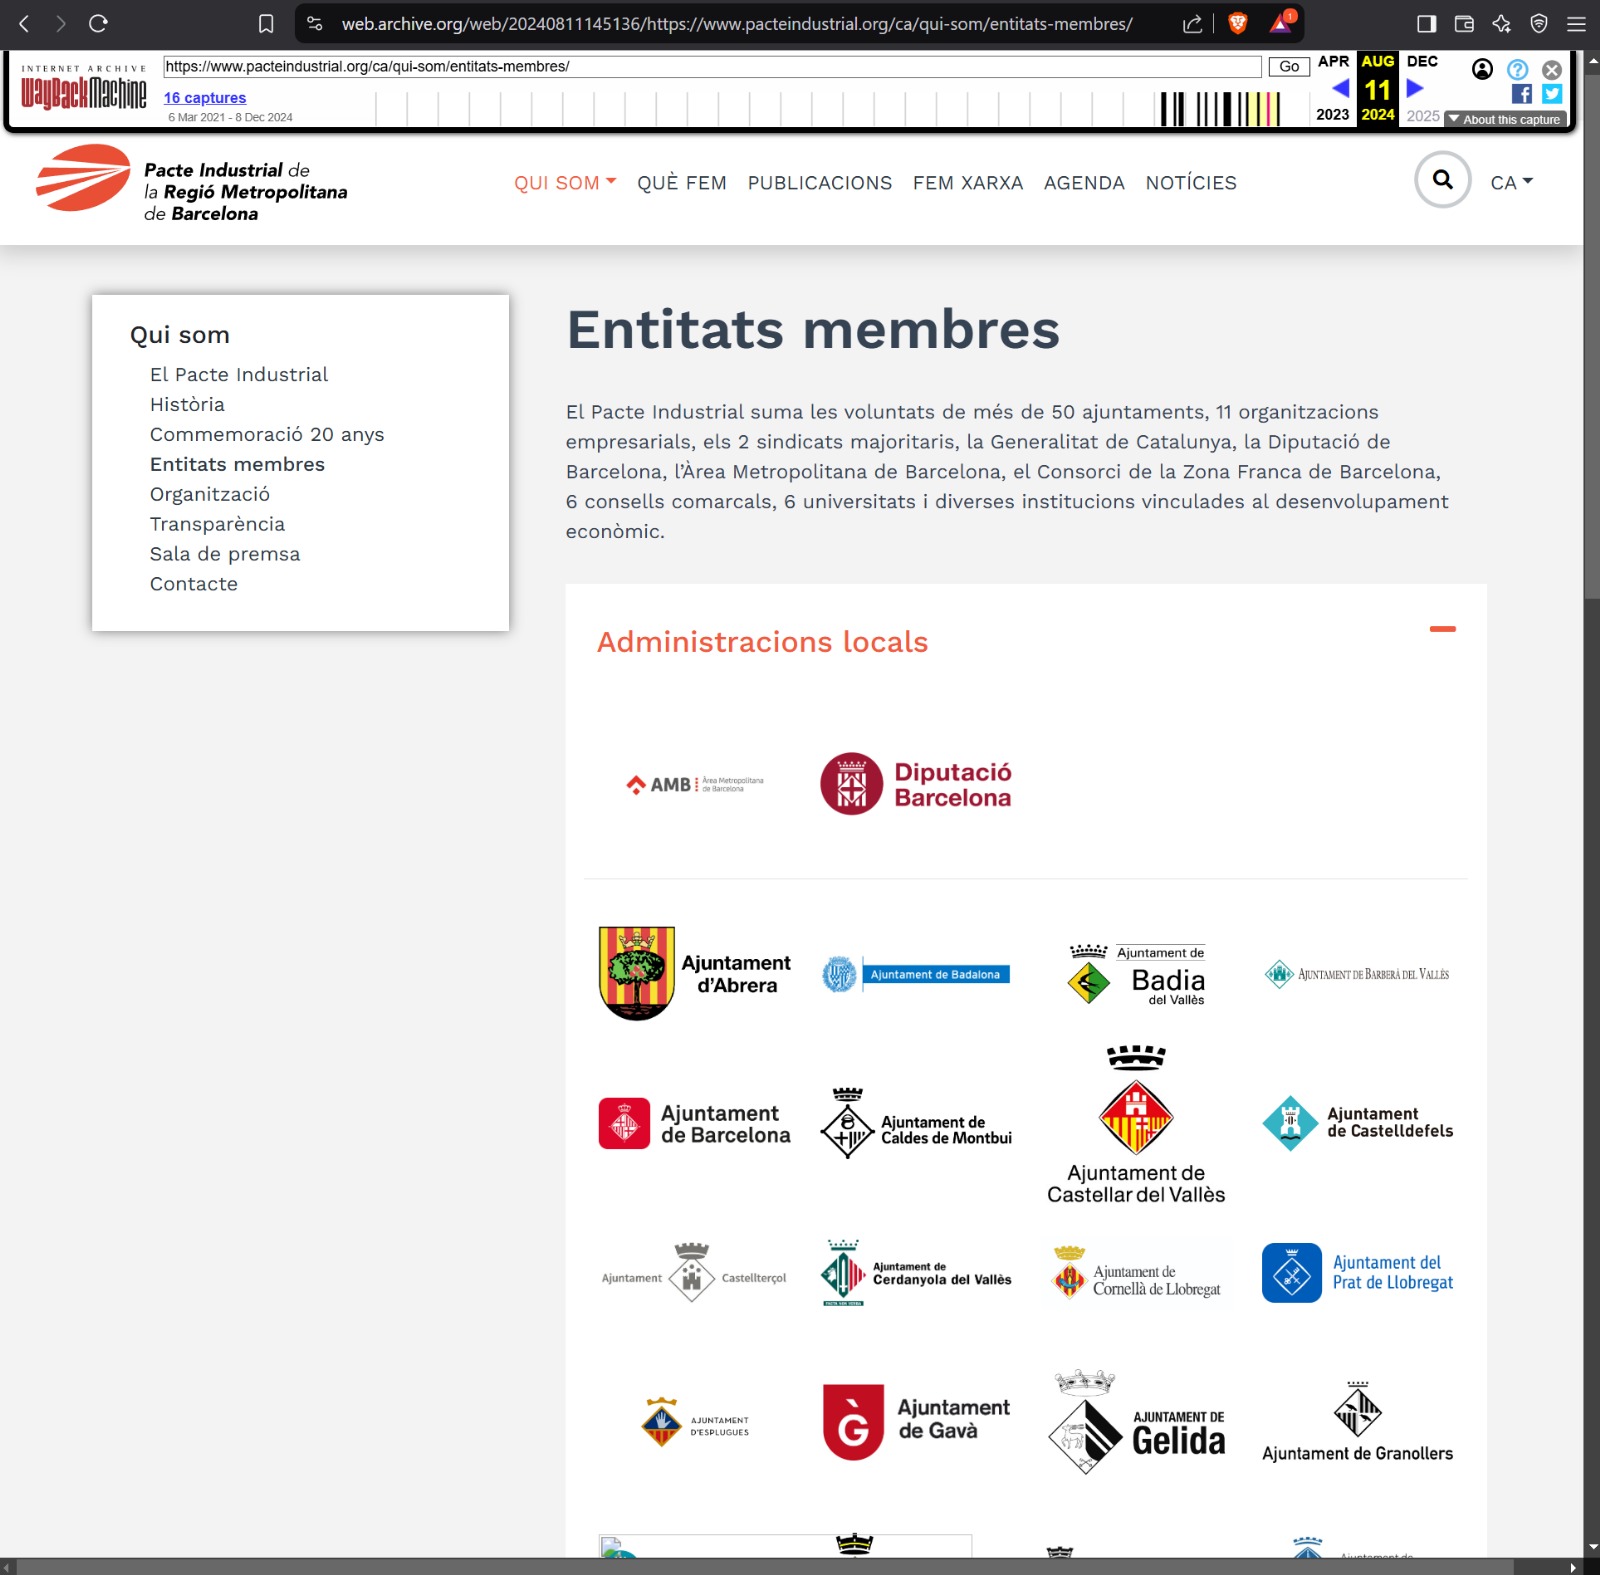Open Commemoració 20 anys sidebar link
1600x1575 pixels.
coord(267,434)
